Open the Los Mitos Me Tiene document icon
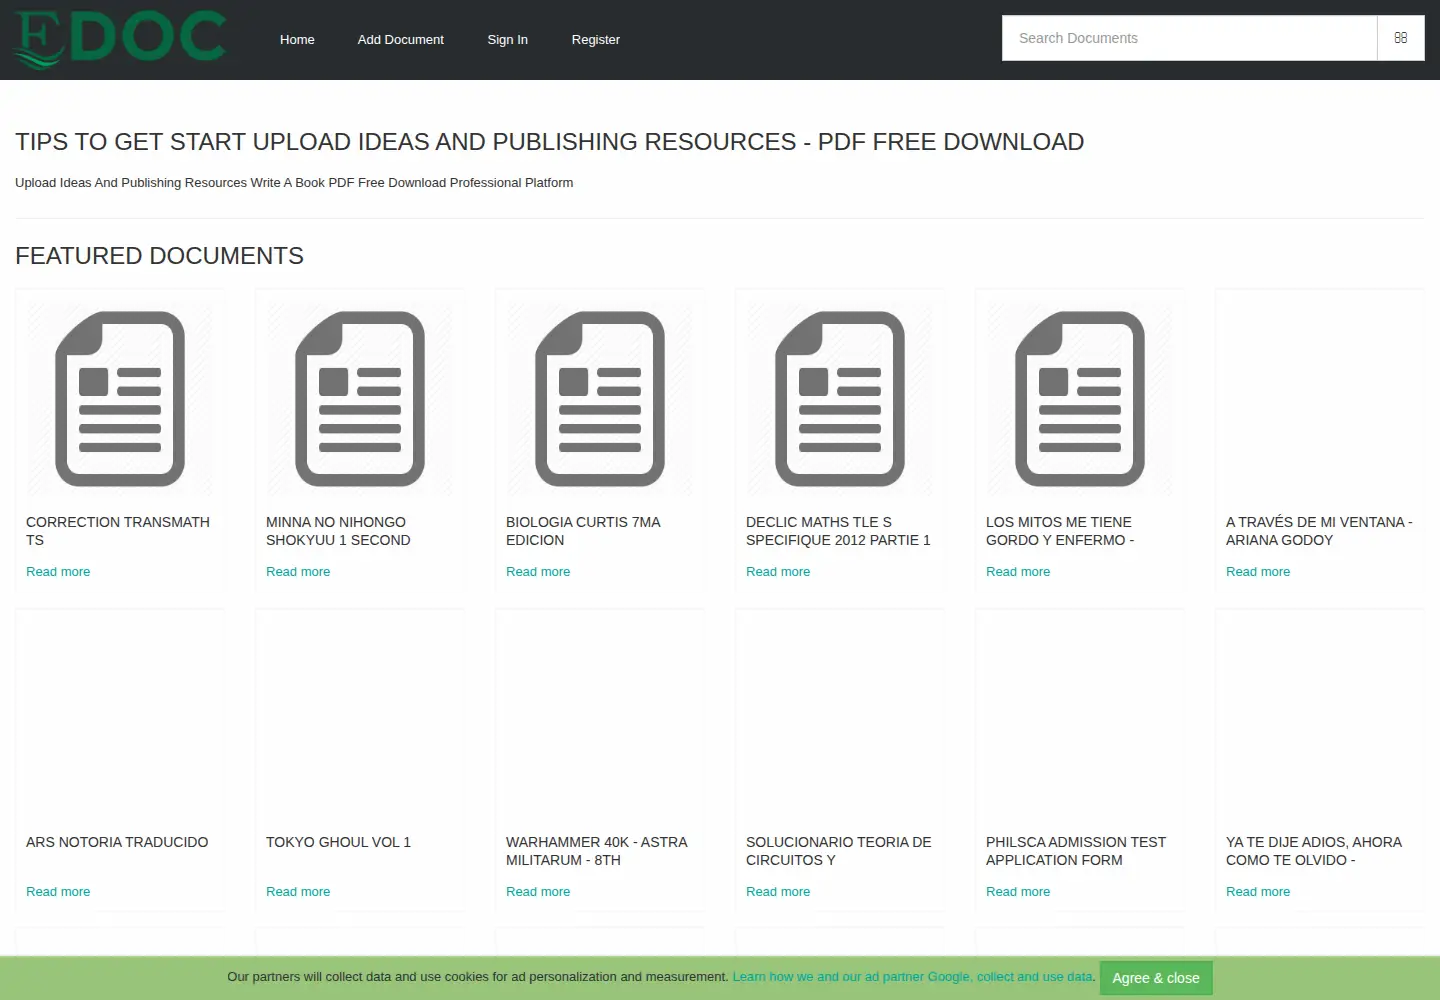Image resolution: width=1440 pixels, height=1000 pixels. (1080, 399)
